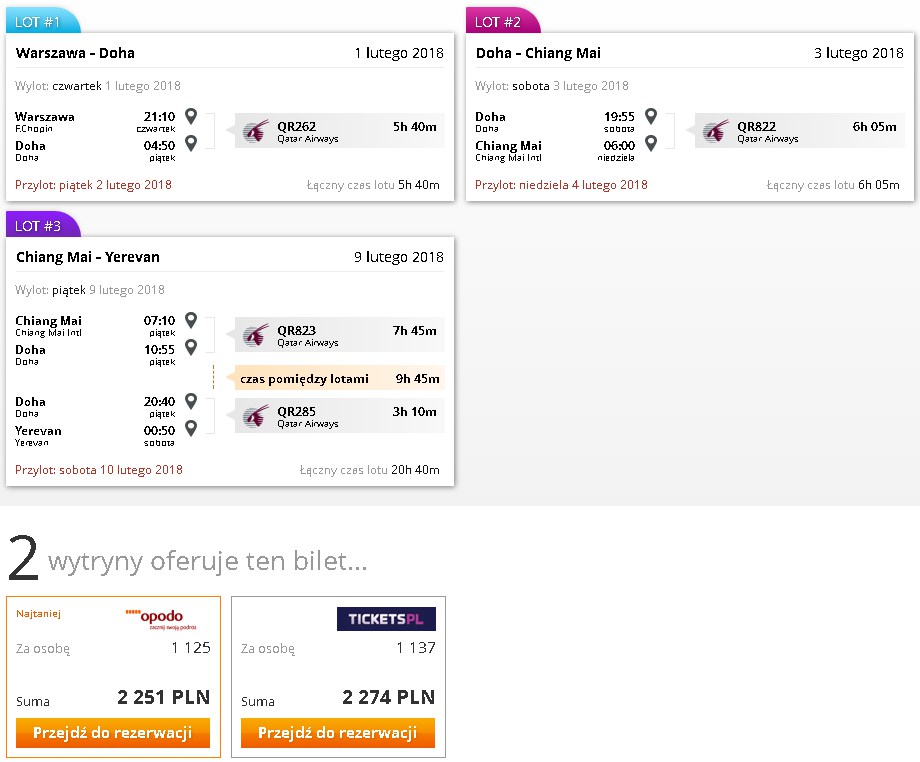The image size is (920, 762).
Task: Click the Qatar Airways logo for QR262
Action: [256, 131]
